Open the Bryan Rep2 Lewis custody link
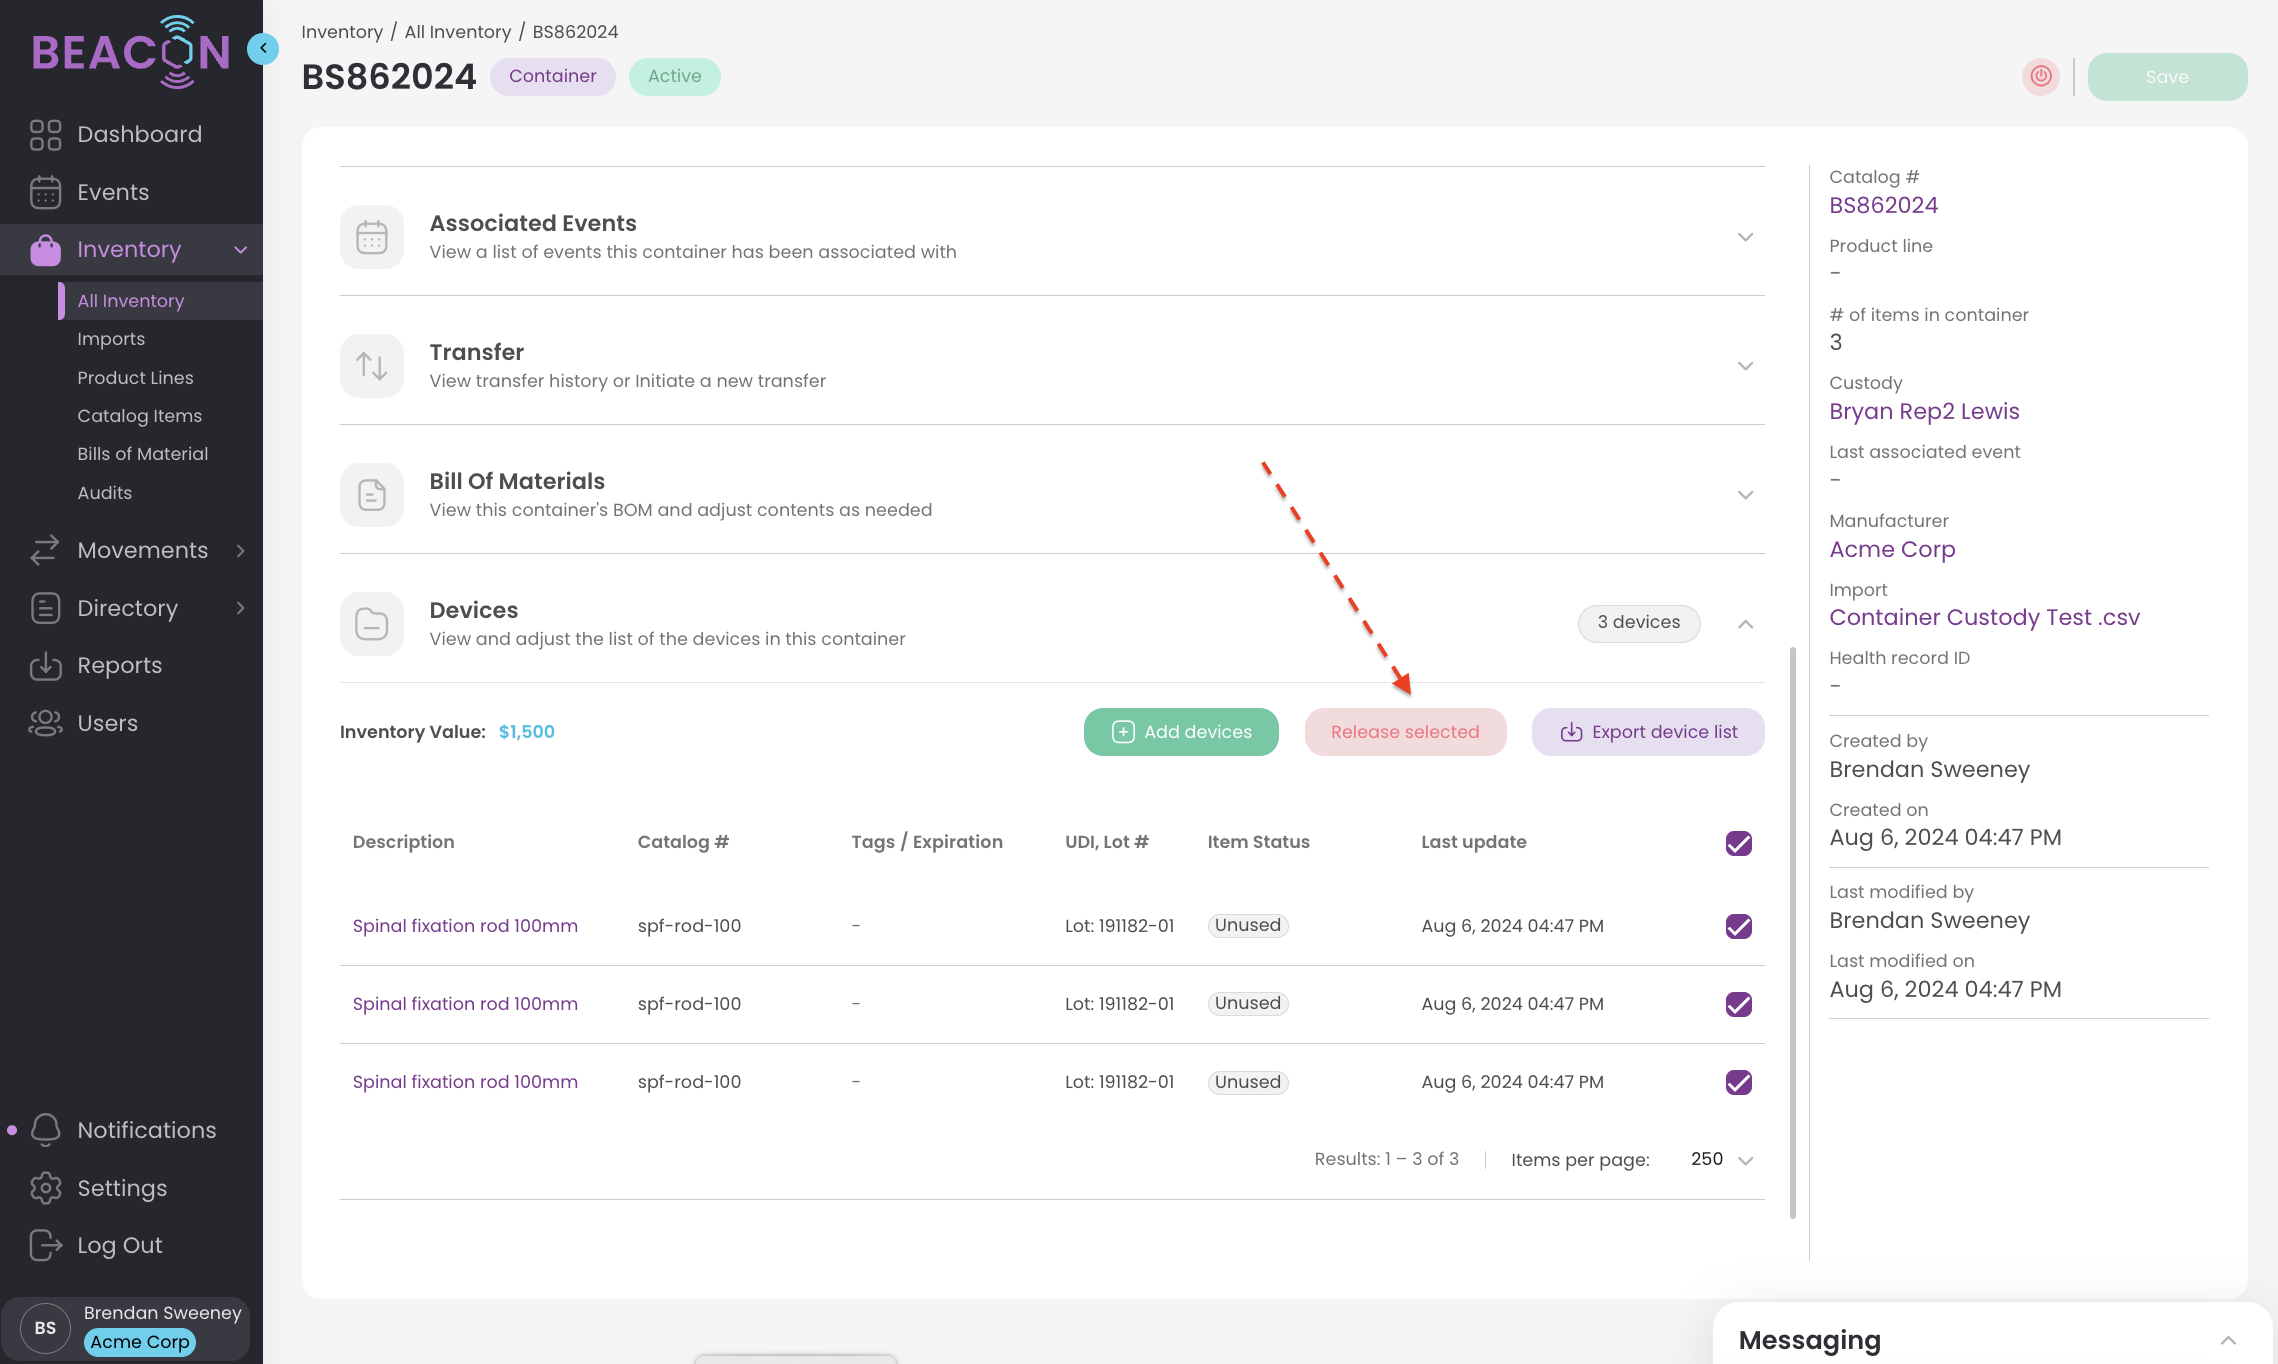Image resolution: width=2278 pixels, height=1364 pixels. tap(1923, 411)
